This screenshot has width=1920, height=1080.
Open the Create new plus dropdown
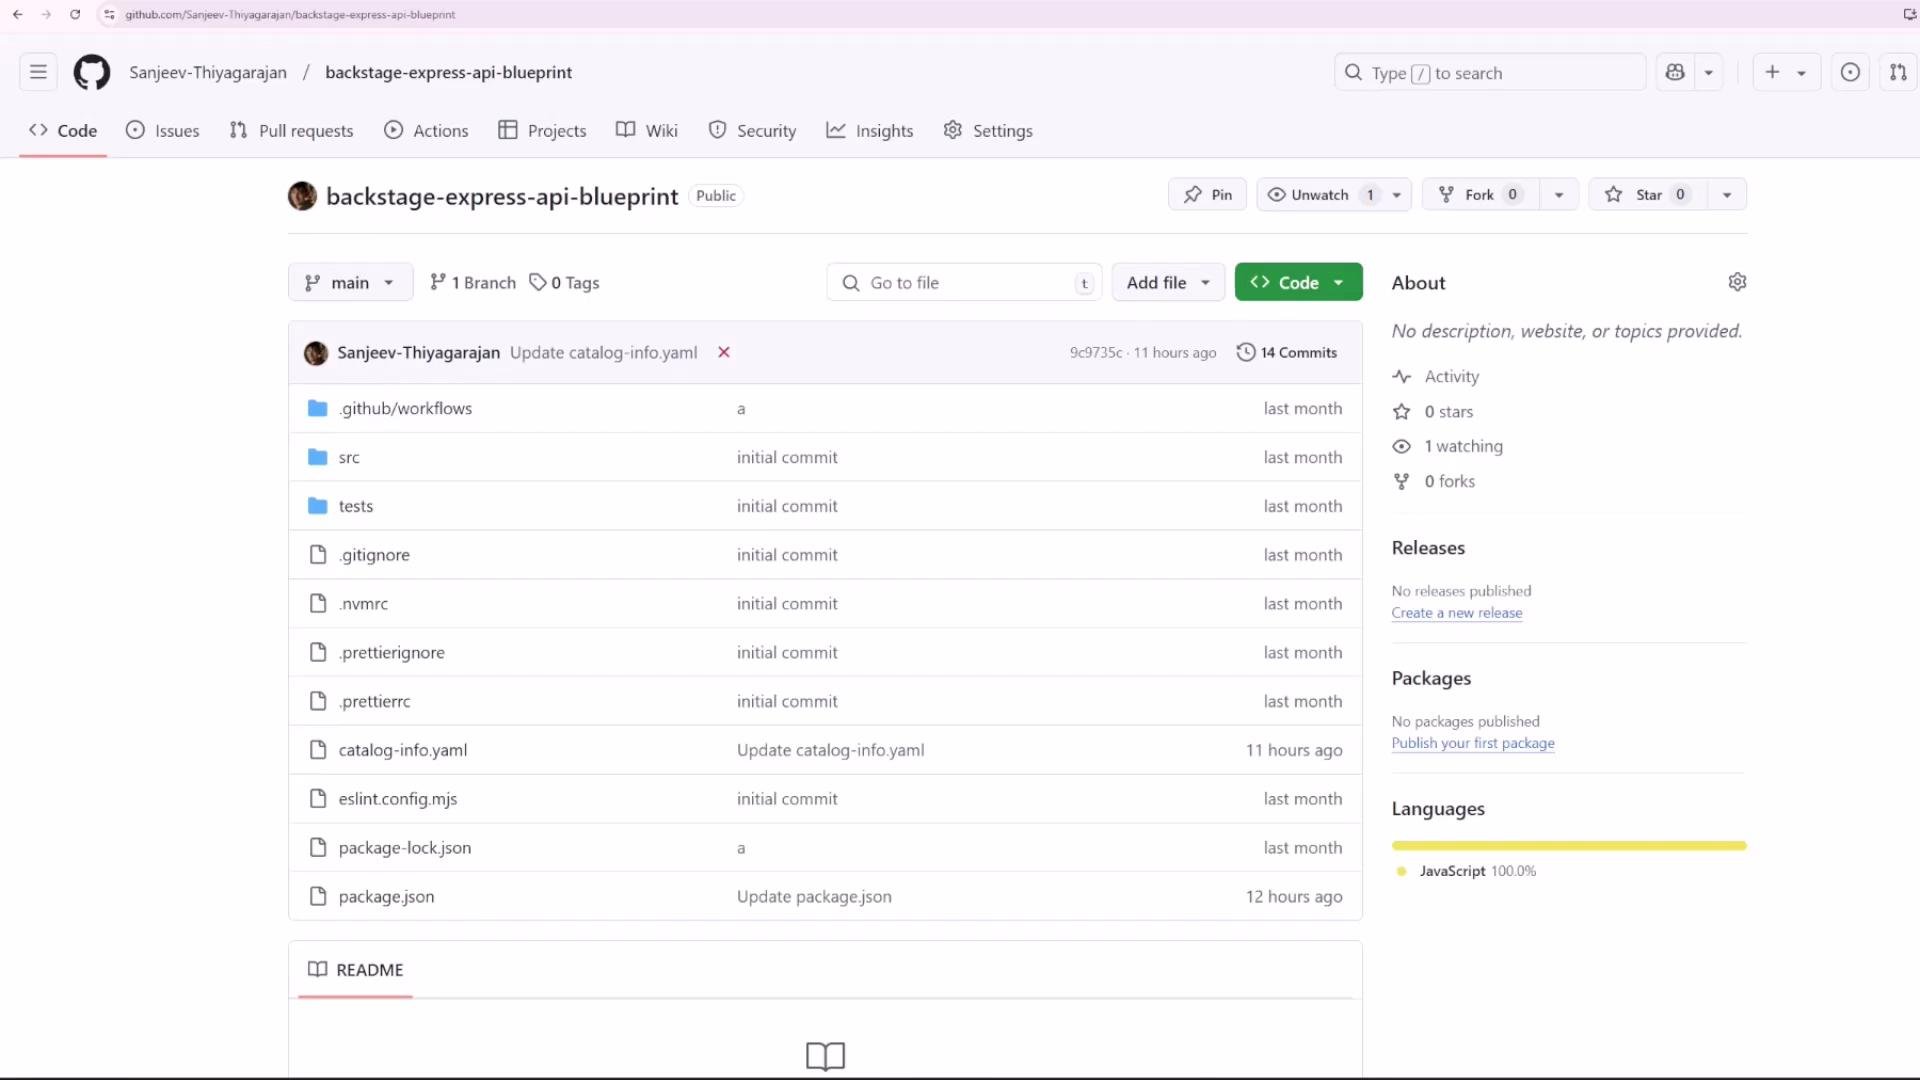[1786, 72]
